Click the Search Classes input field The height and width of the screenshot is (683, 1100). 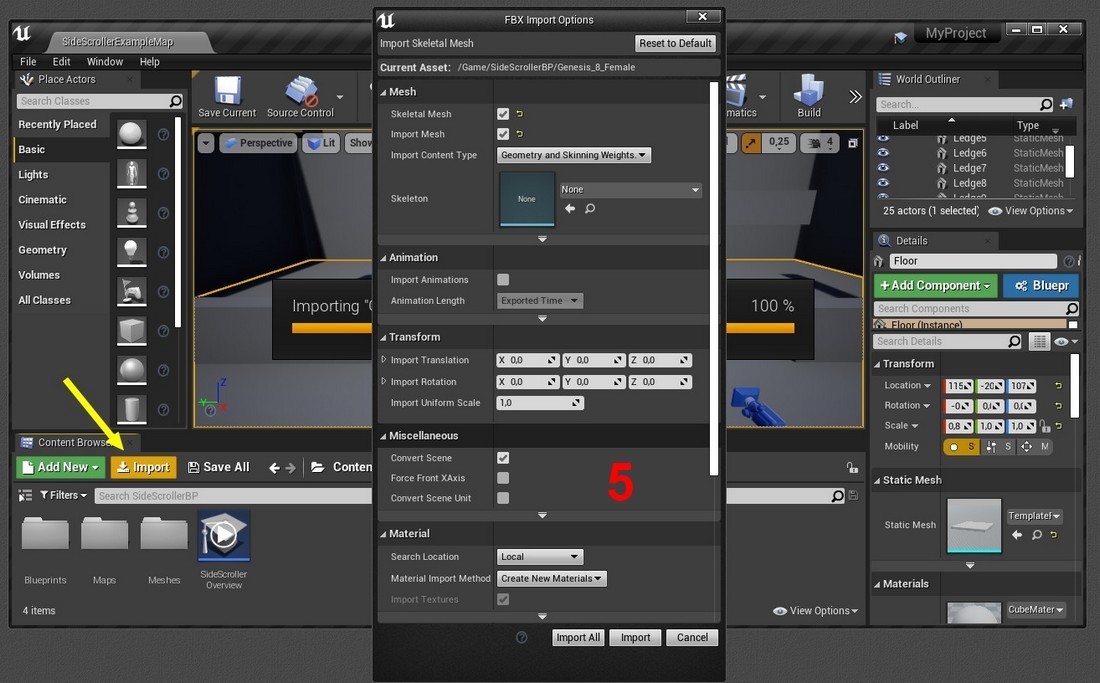100,102
